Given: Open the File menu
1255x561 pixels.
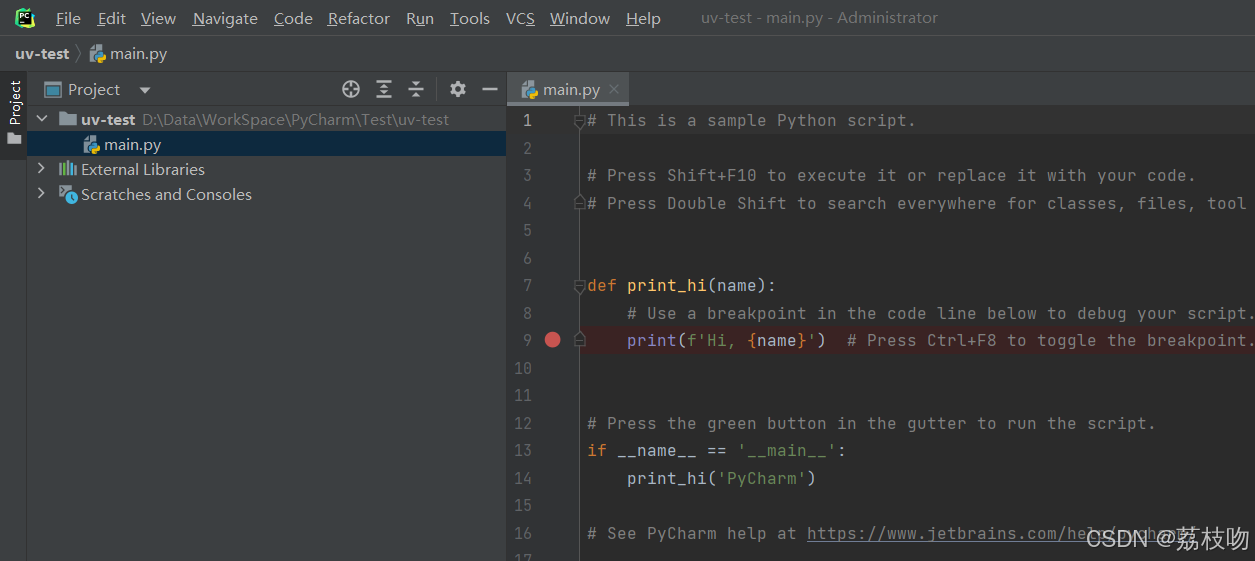Looking at the screenshot, I should 68,18.
